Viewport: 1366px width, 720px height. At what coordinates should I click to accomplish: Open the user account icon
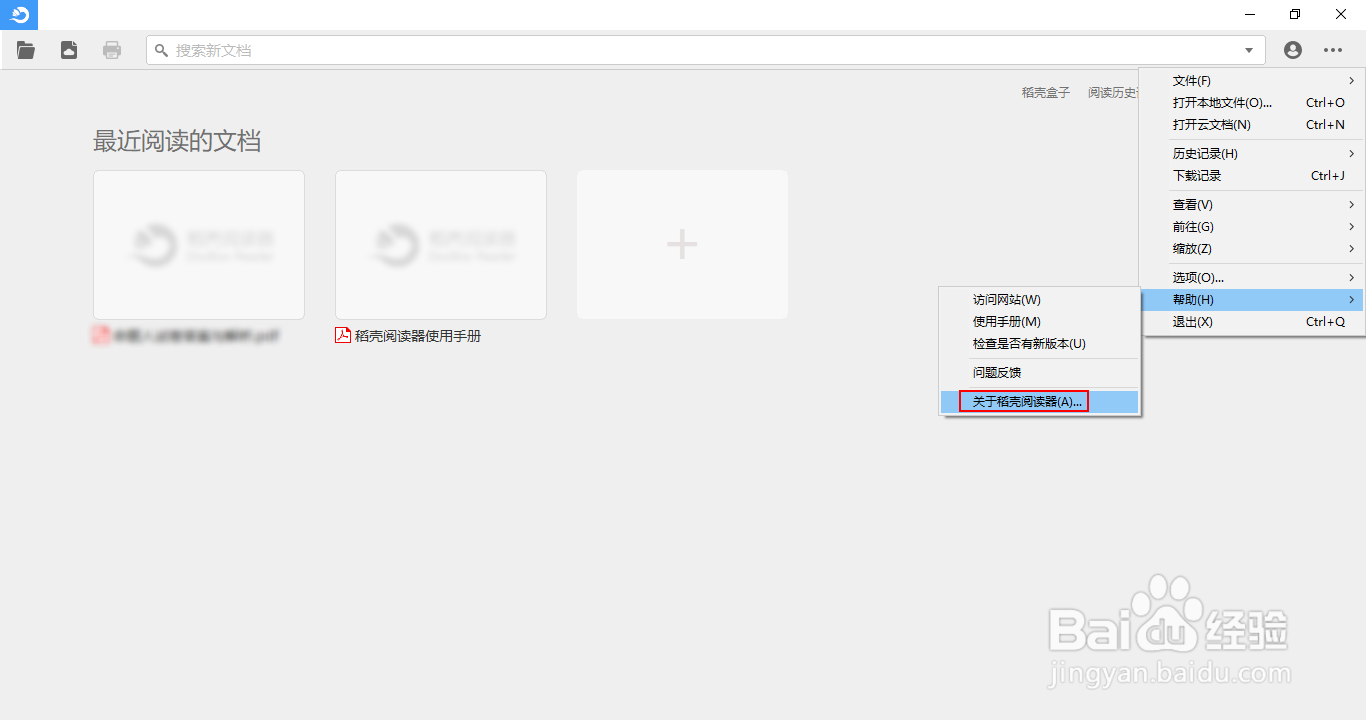pyautogui.click(x=1293, y=50)
